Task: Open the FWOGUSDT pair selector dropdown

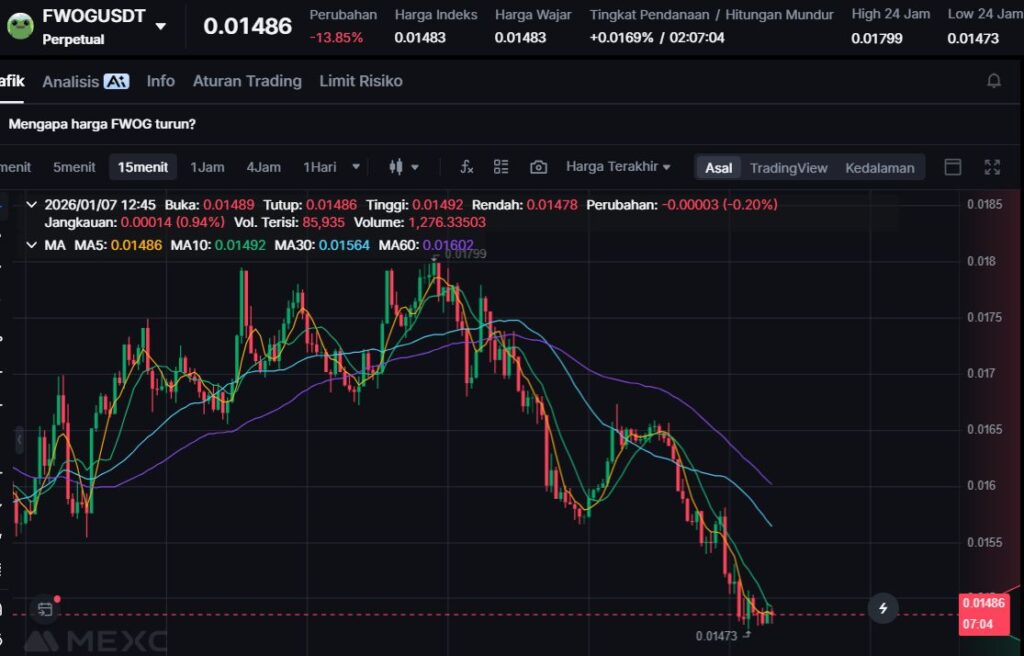Action: click(x=161, y=26)
